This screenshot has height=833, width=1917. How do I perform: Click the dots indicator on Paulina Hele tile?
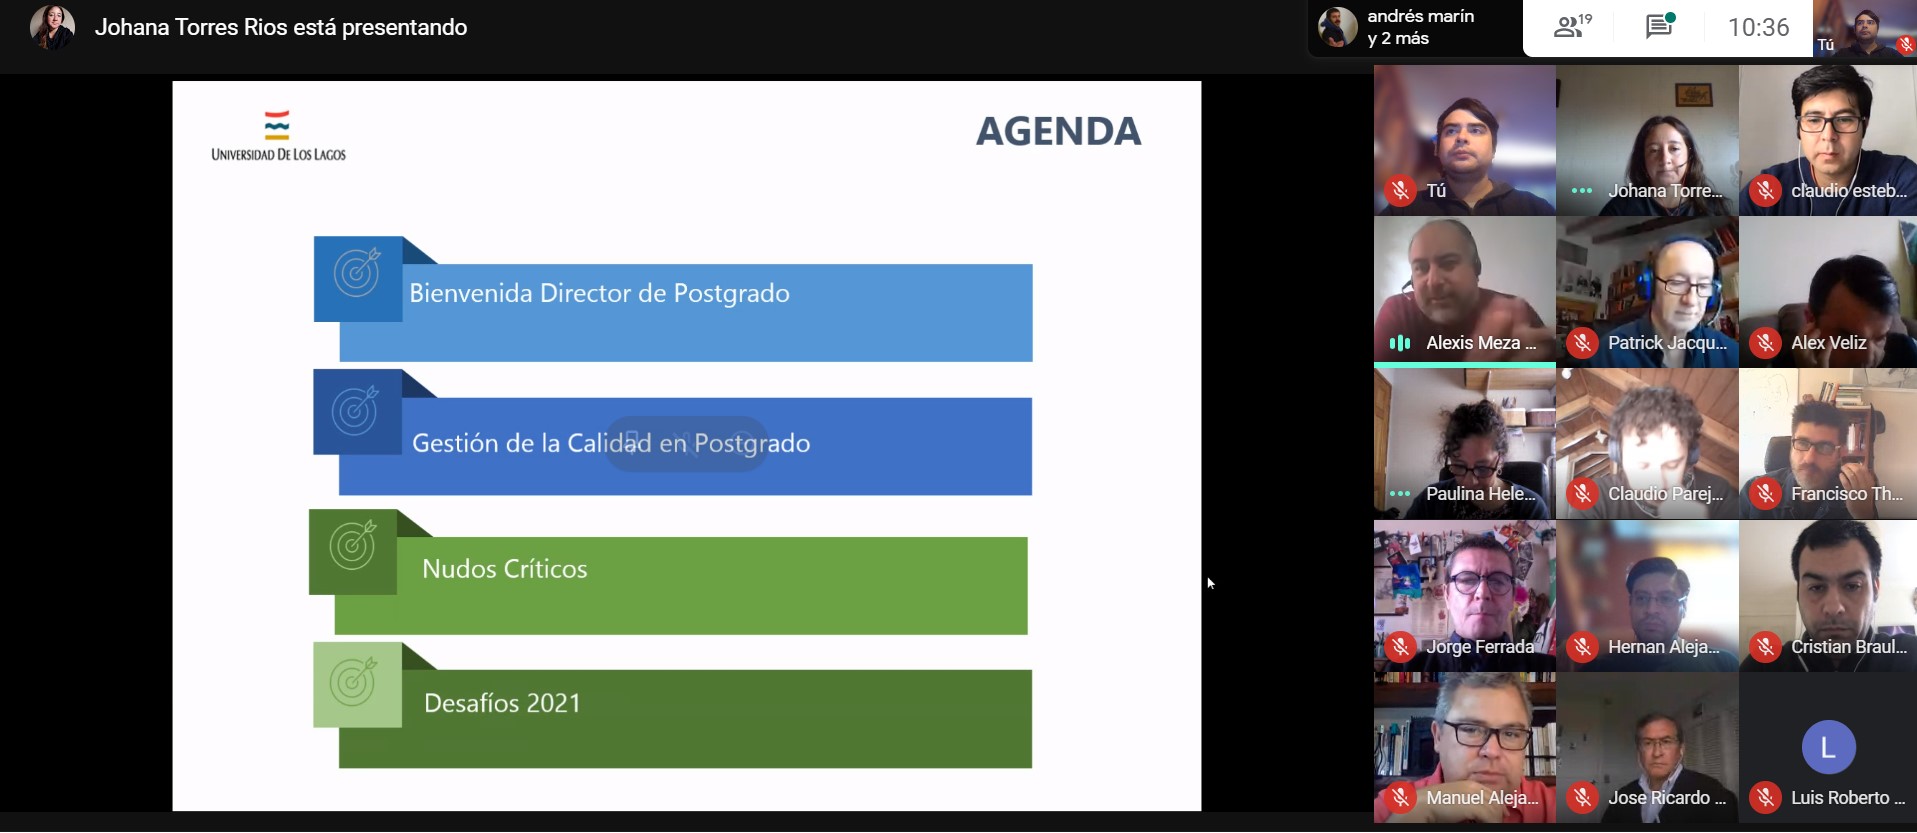point(1400,494)
